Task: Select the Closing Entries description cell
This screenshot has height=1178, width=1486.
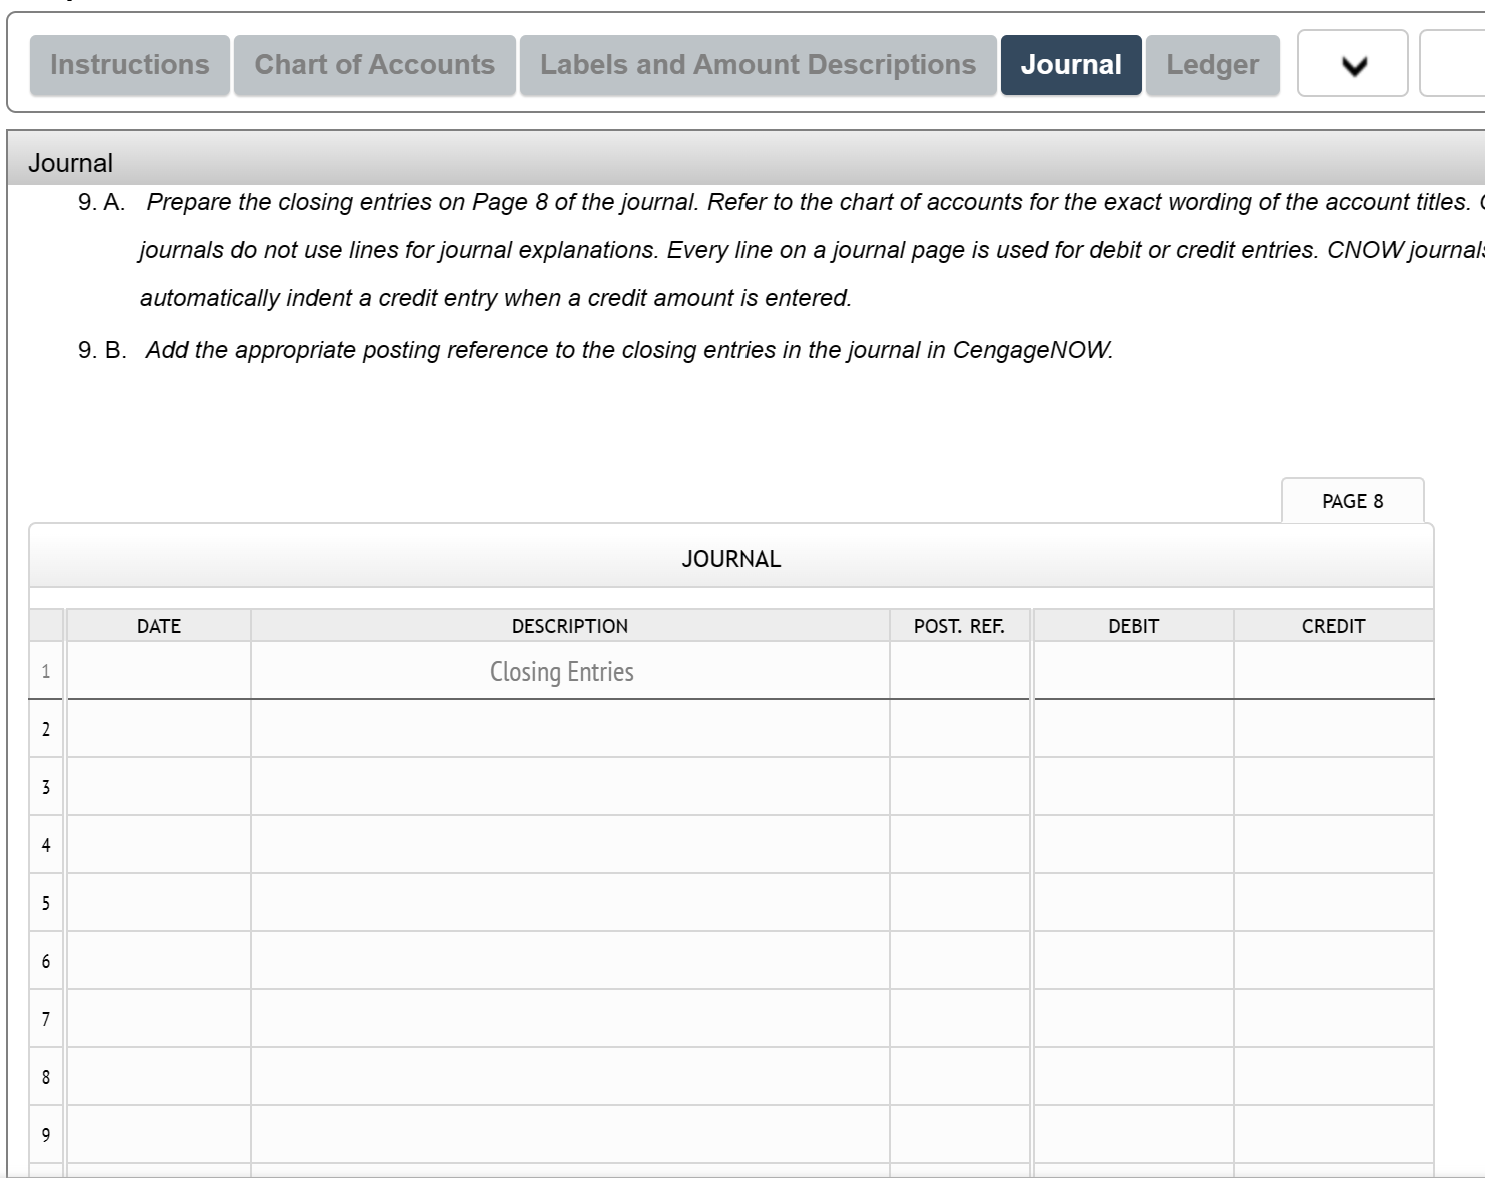Action: (570, 670)
